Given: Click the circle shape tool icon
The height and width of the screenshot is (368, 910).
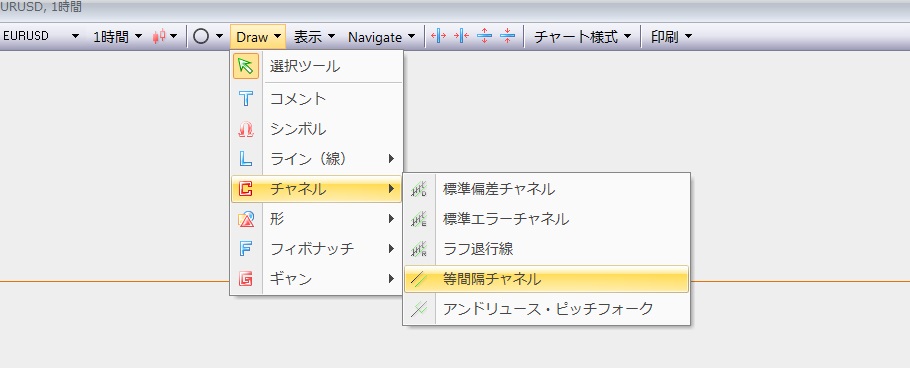Looking at the screenshot, I should coord(201,37).
